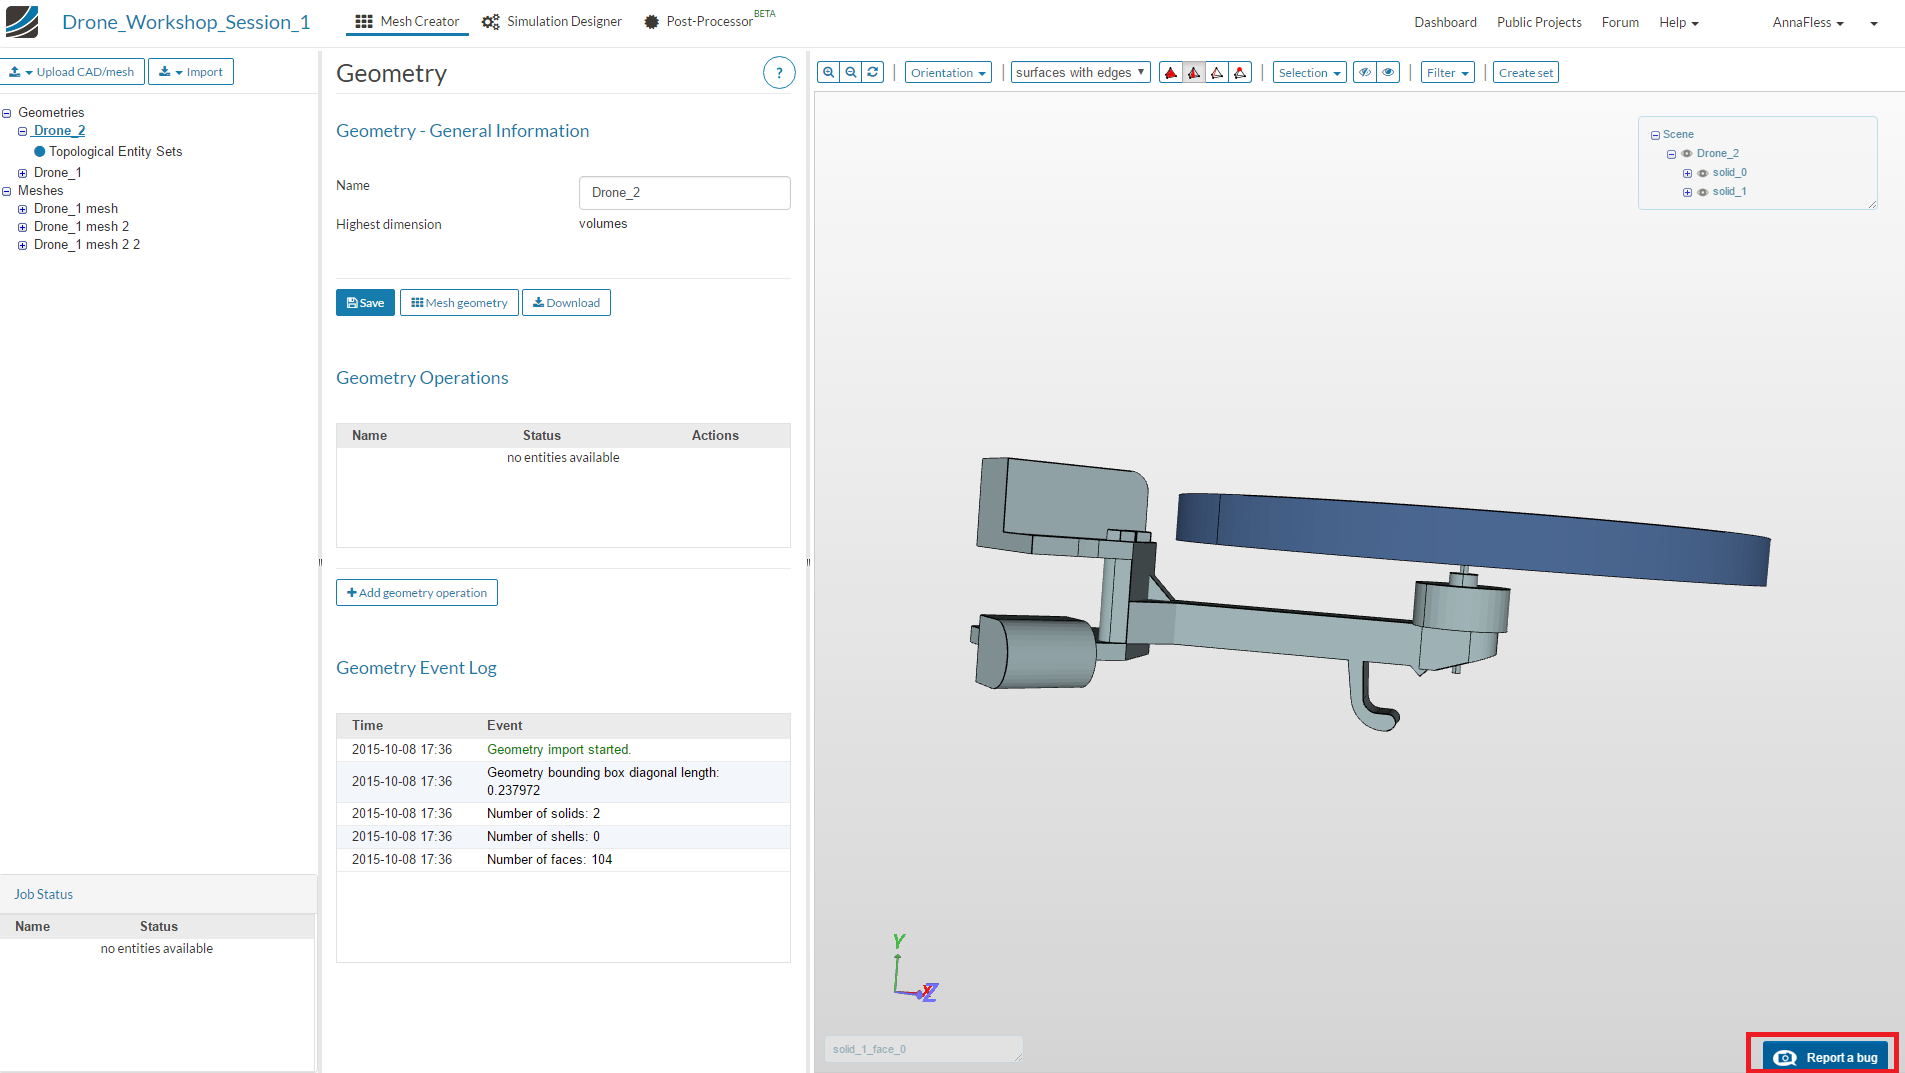Toggle visibility eye of Drone_2 in Scene
1905x1073 pixels.
click(1687, 154)
